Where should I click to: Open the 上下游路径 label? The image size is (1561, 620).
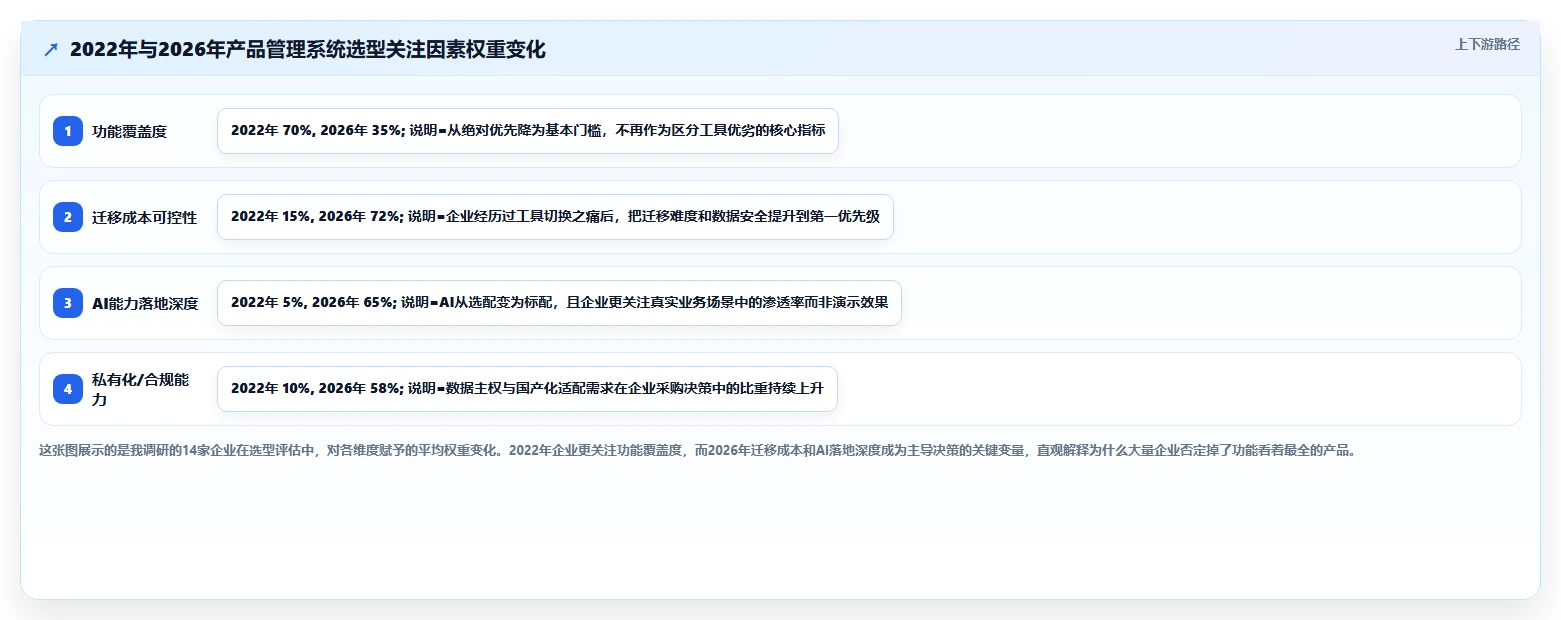point(1487,44)
